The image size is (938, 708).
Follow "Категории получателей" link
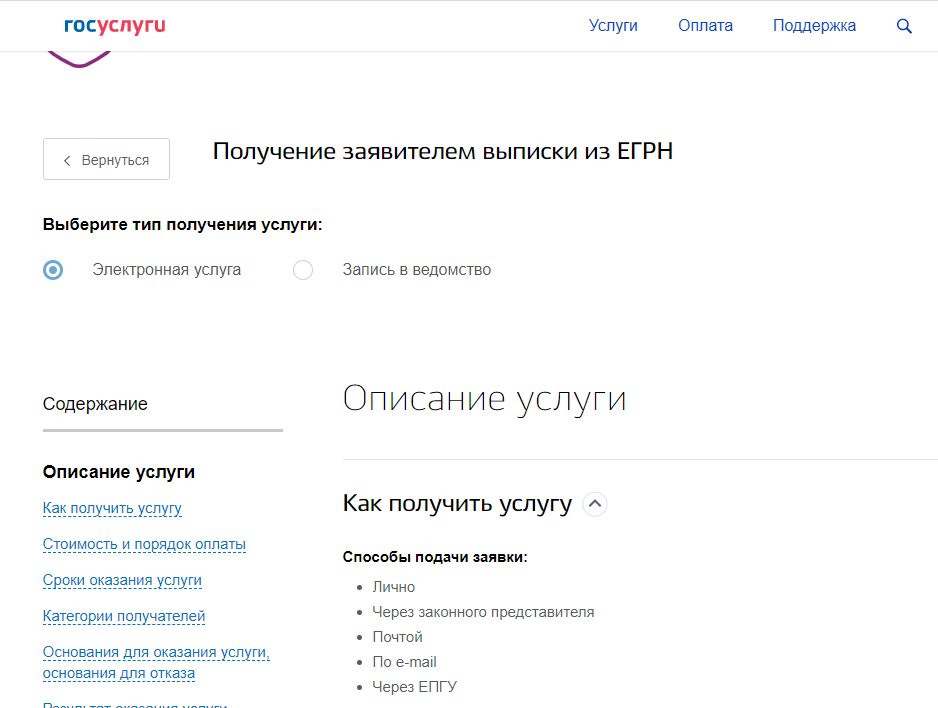pyautogui.click(x=124, y=616)
